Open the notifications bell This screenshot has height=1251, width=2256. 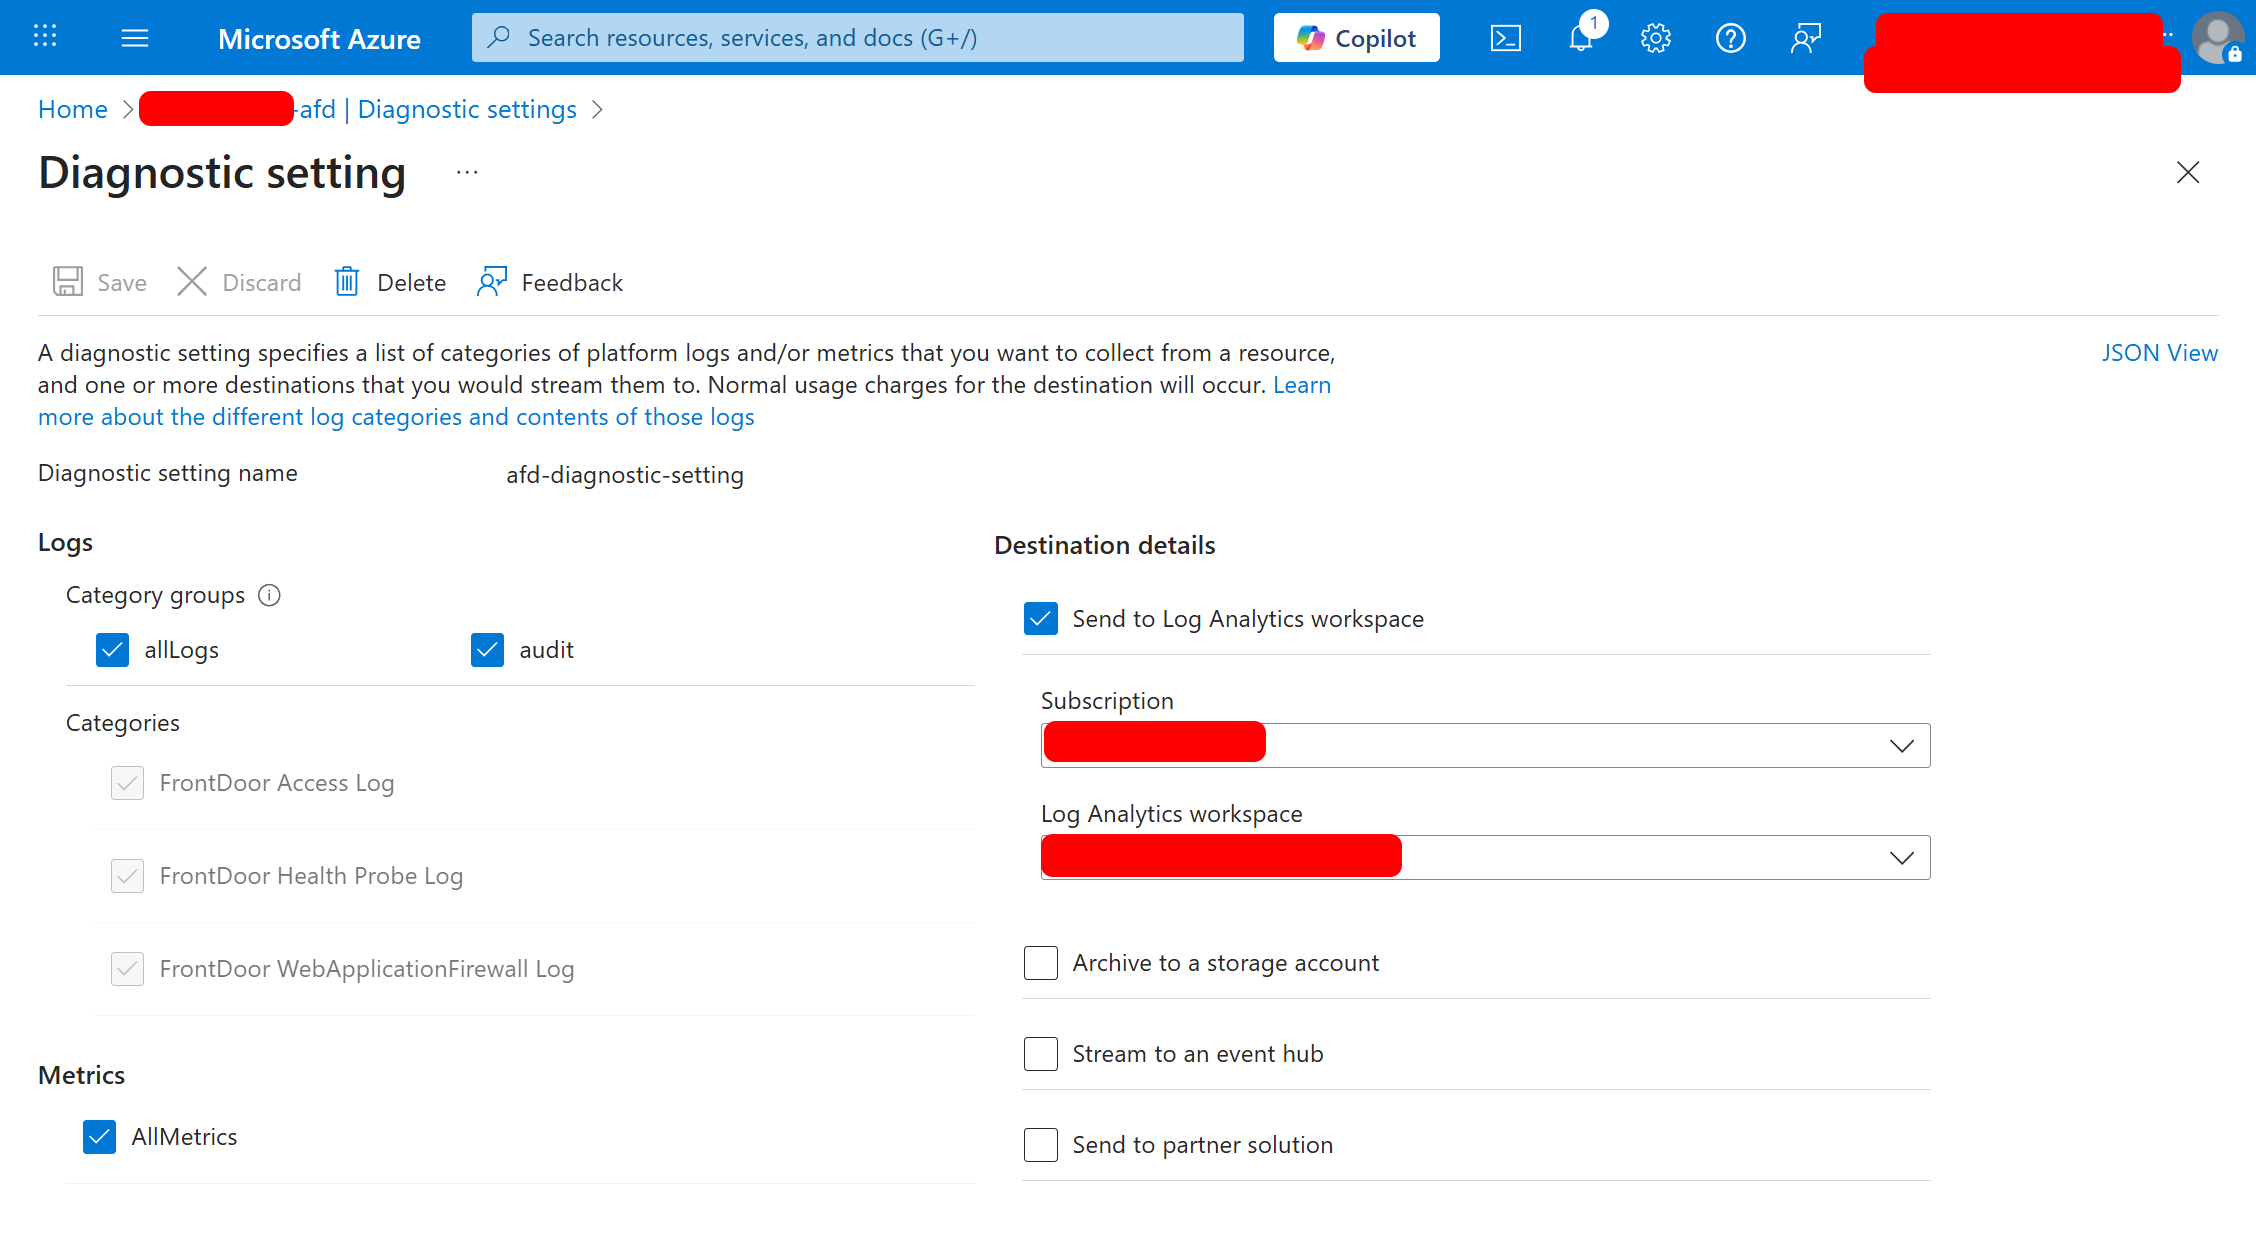click(x=1580, y=37)
